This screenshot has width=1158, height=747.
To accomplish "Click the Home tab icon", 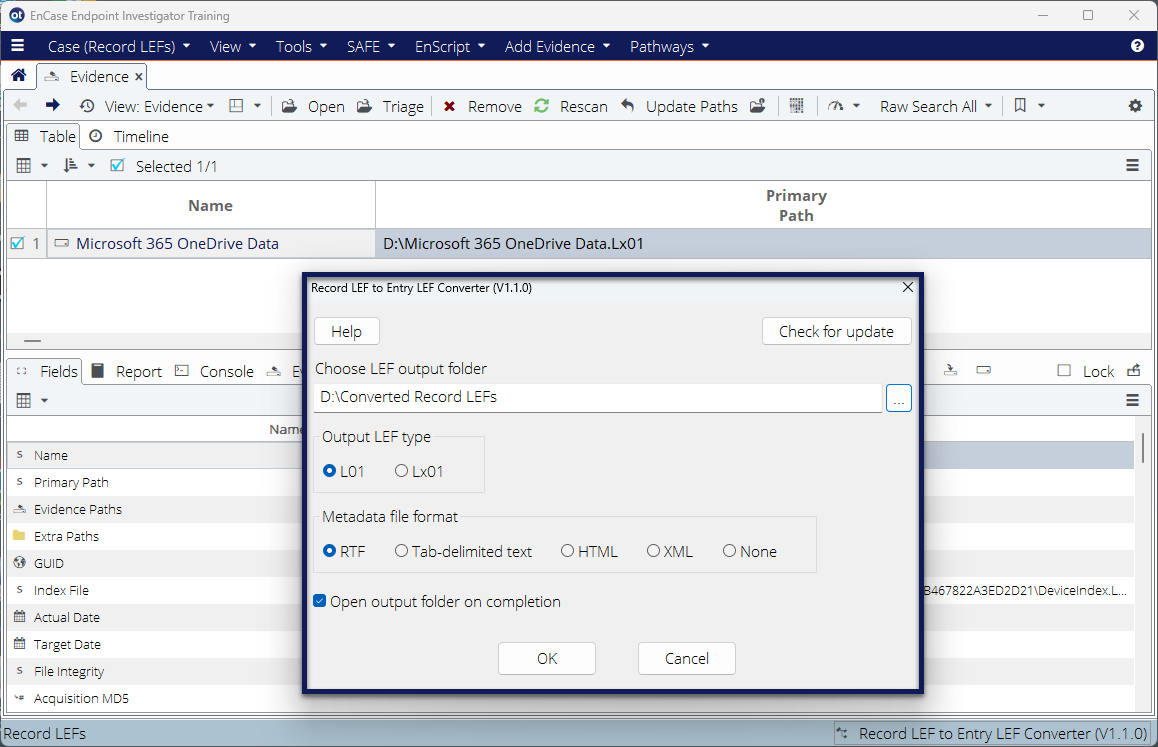I will point(18,75).
